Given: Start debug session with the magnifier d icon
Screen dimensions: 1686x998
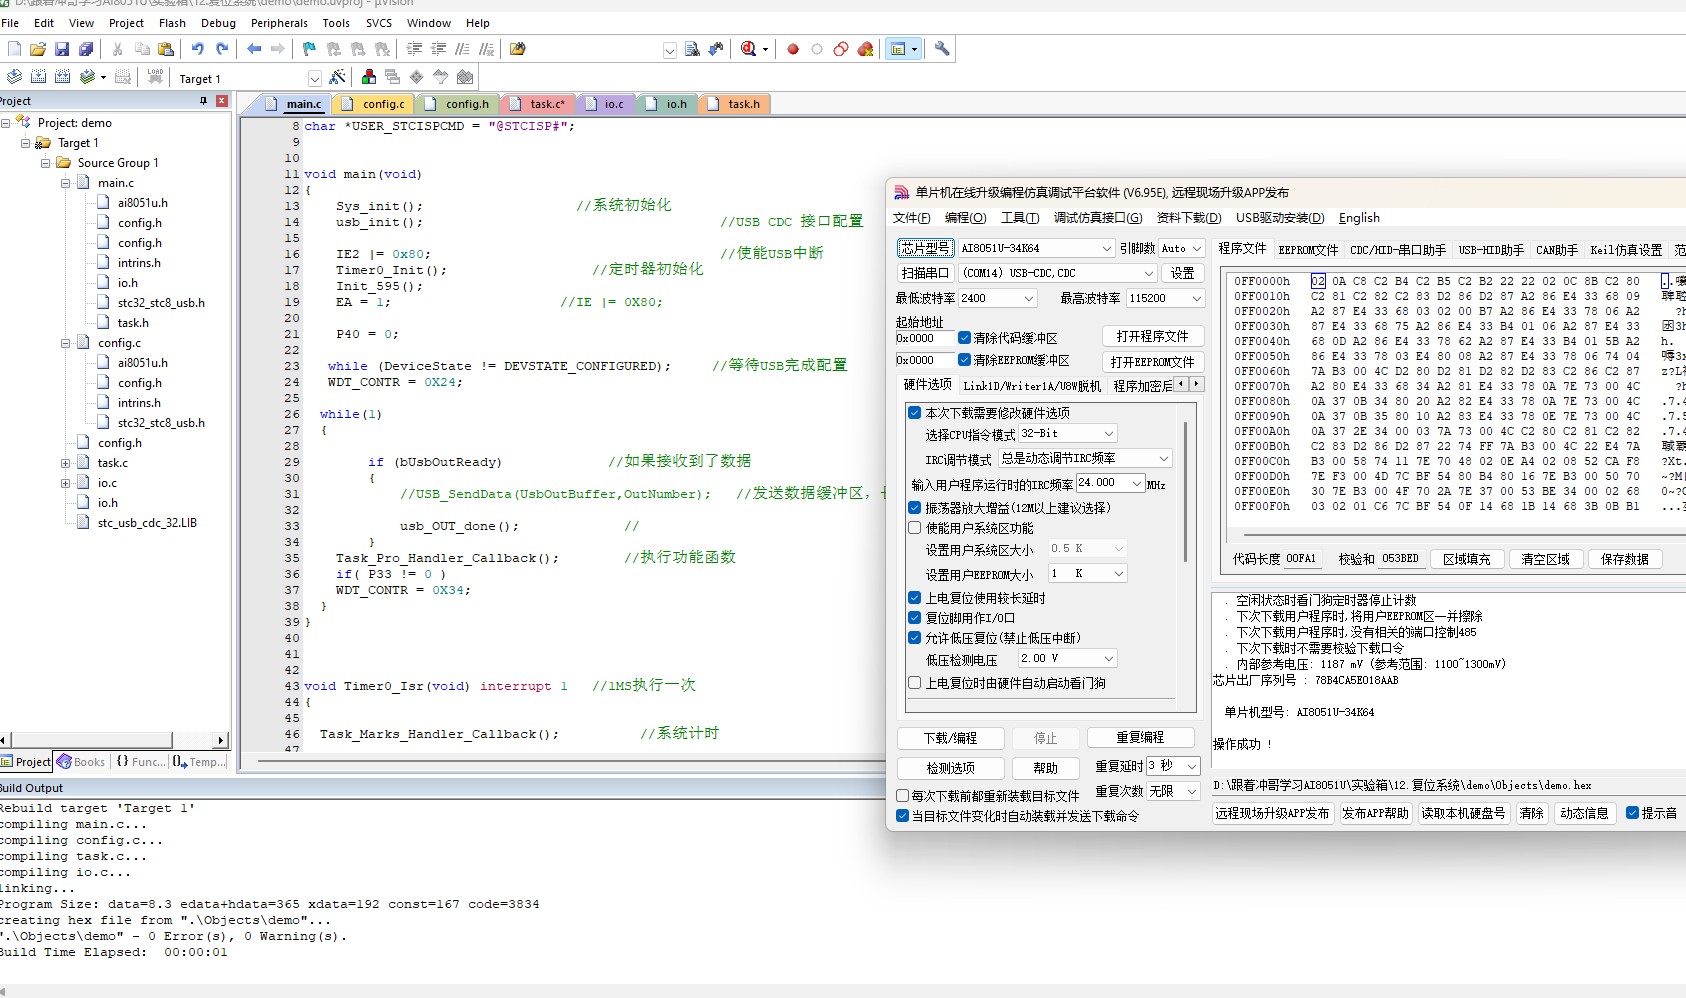Looking at the screenshot, I should pyautogui.click(x=749, y=49).
